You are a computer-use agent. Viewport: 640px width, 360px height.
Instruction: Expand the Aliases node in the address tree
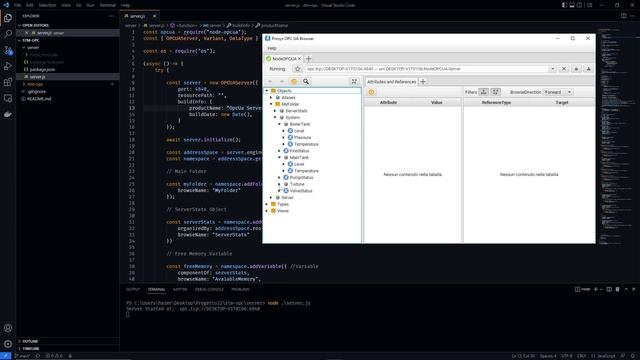coord(271,98)
